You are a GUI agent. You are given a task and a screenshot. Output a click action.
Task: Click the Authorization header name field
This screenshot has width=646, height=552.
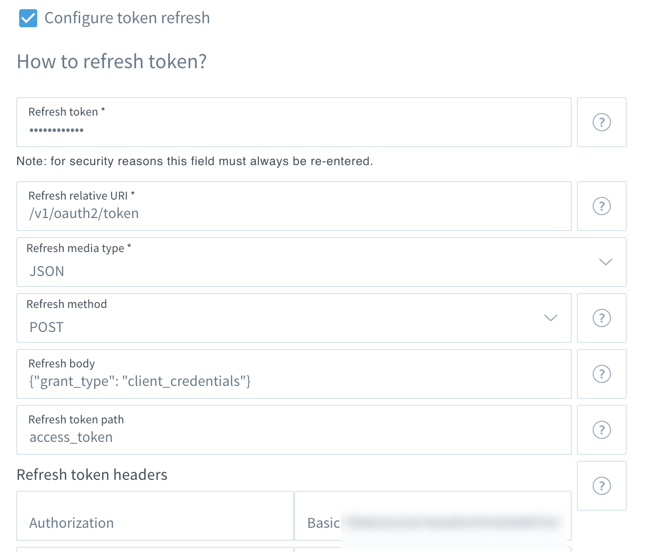point(155,516)
